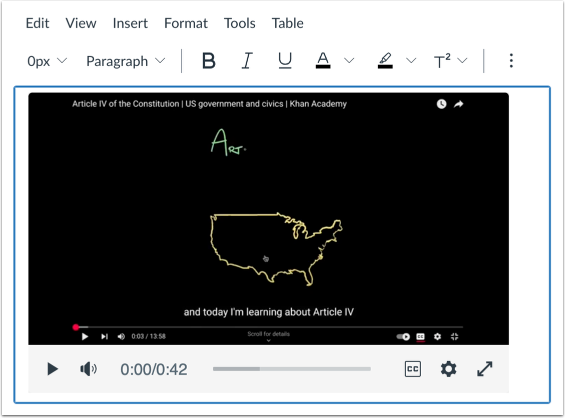The width and height of the screenshot is (565, 418).
Task: Open the Paragraph block format dropdown
Action: pos(125,61)
